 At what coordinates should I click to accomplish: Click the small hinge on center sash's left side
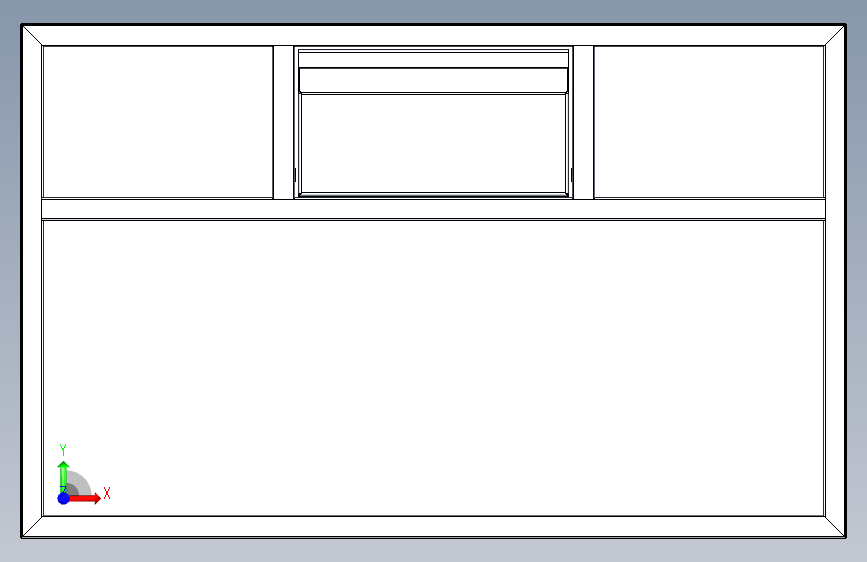point(295,175)
